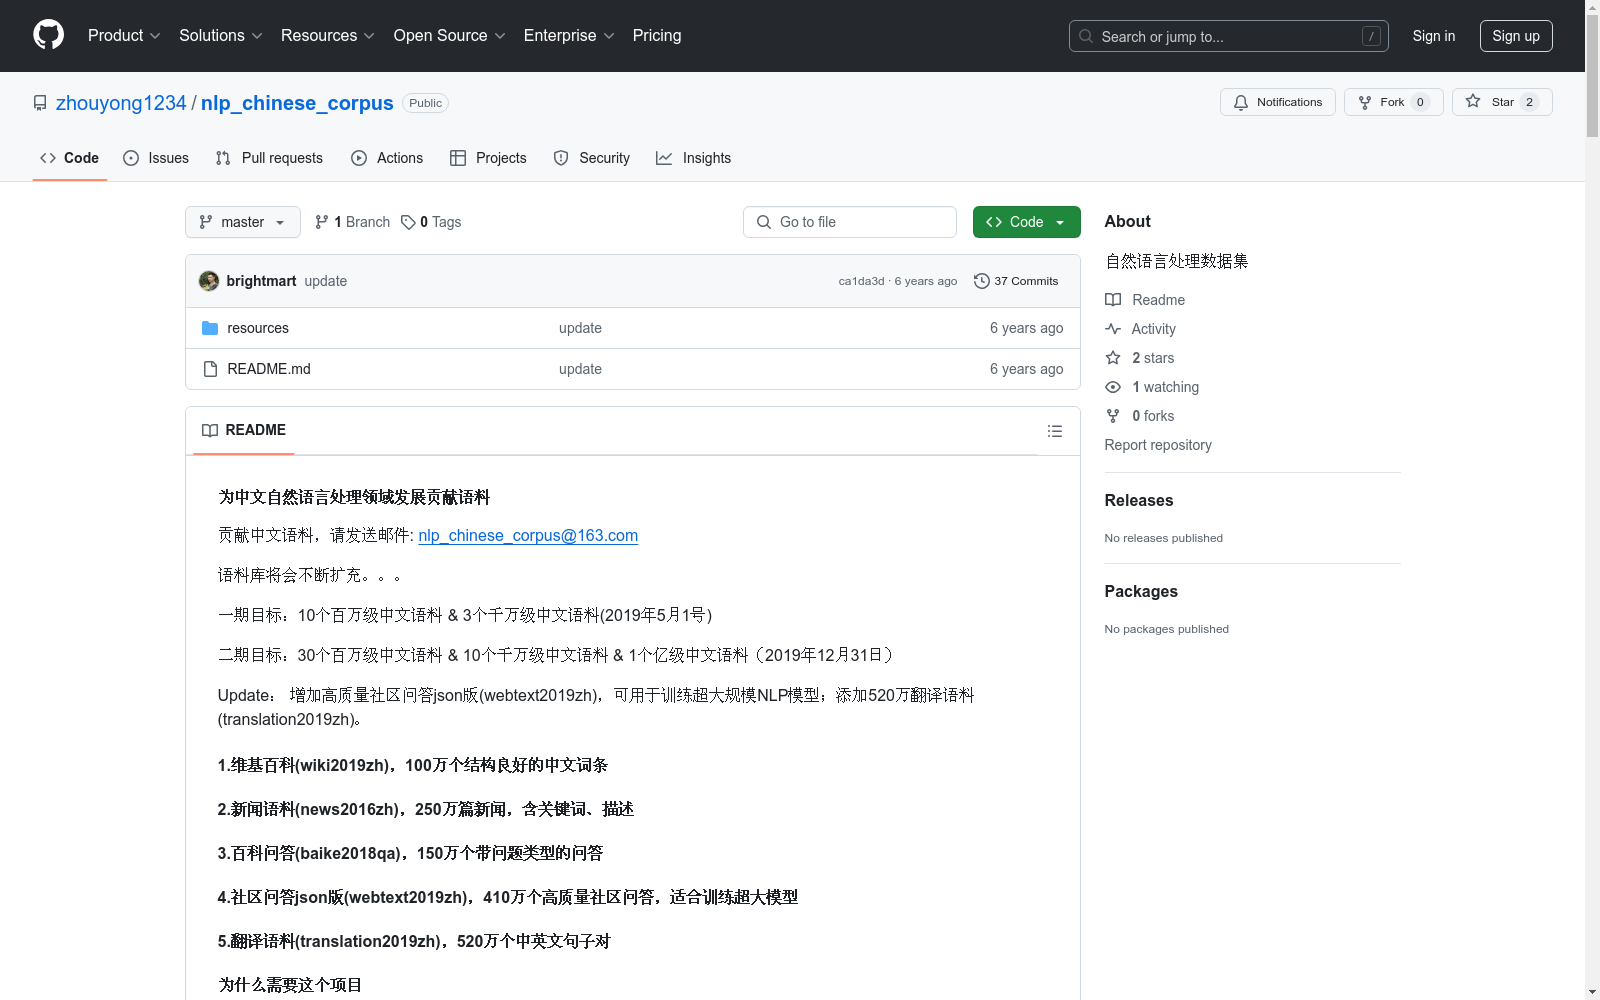The width and height of the screenshot is (1600, 1000).
Task: Switch to the Insights tab
Action: point(693,158)
